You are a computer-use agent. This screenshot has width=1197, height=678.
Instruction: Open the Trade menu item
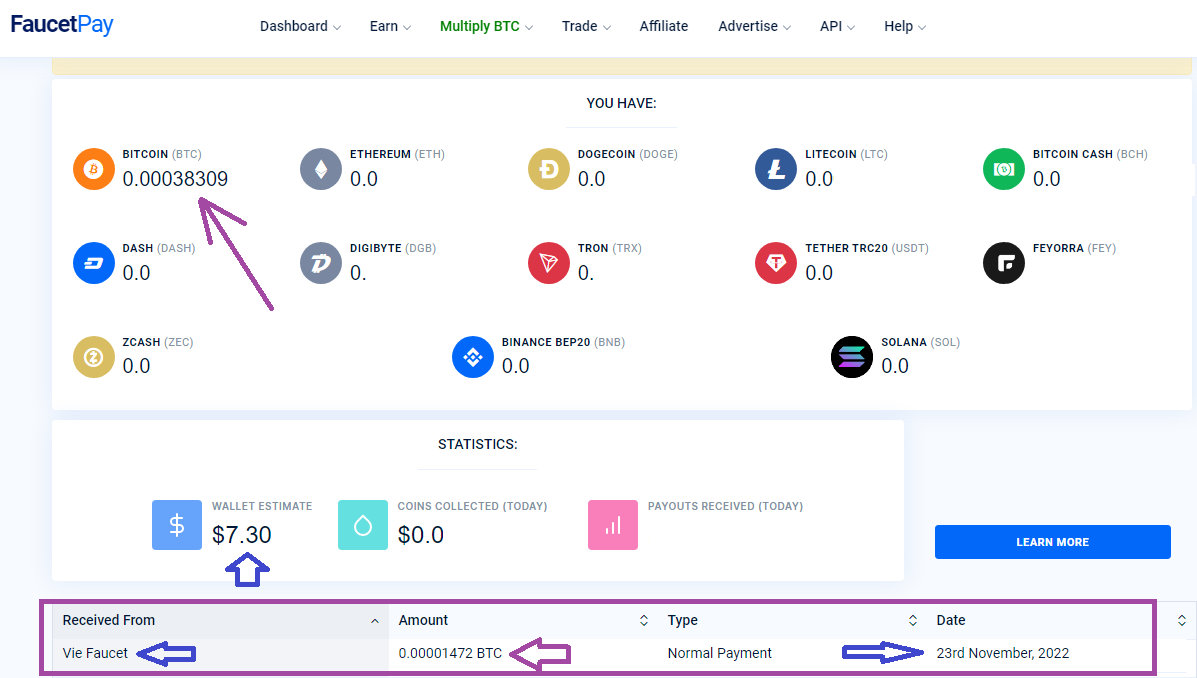(x=586, y=26)
